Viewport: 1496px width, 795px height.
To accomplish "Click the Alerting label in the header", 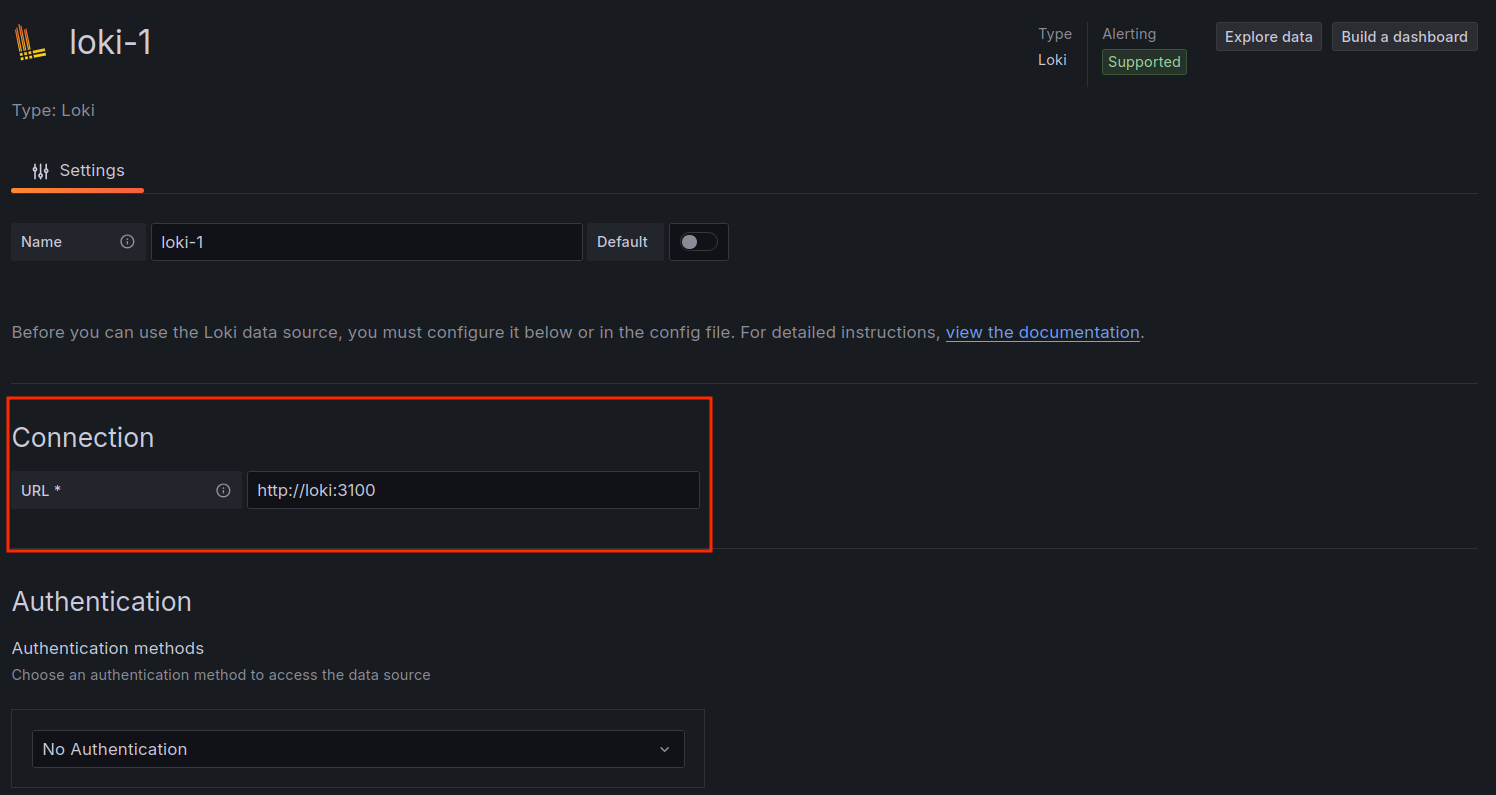I will click(1129, 34).
